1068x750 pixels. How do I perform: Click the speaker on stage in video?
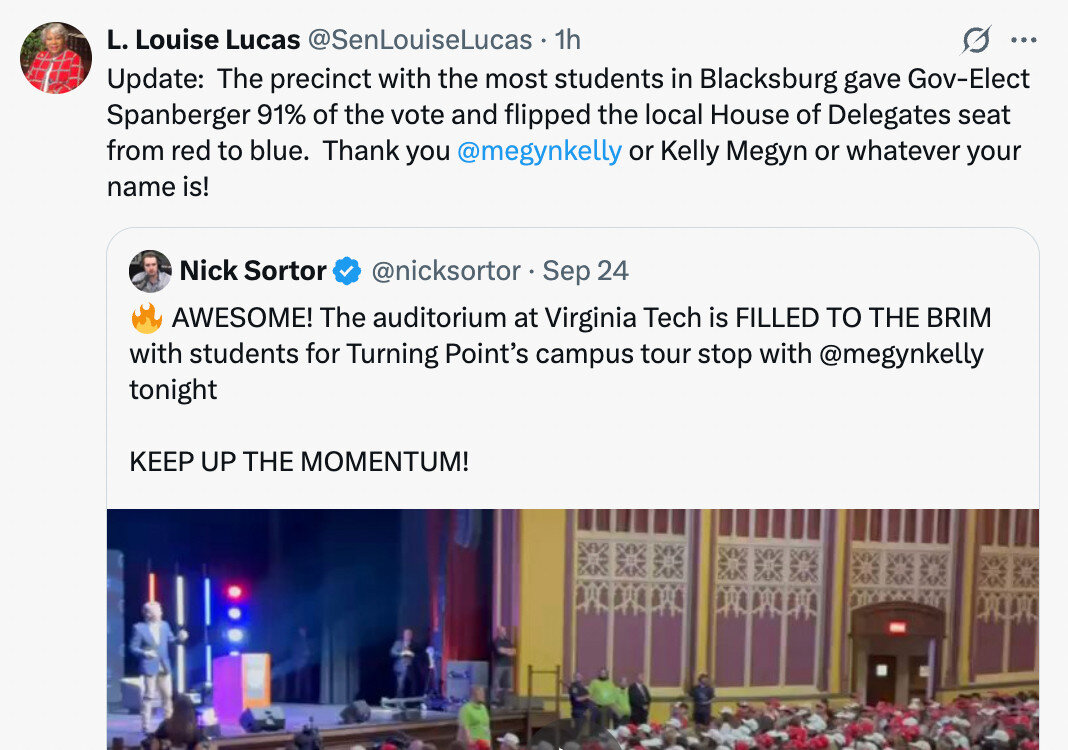[x=153, y=652]
